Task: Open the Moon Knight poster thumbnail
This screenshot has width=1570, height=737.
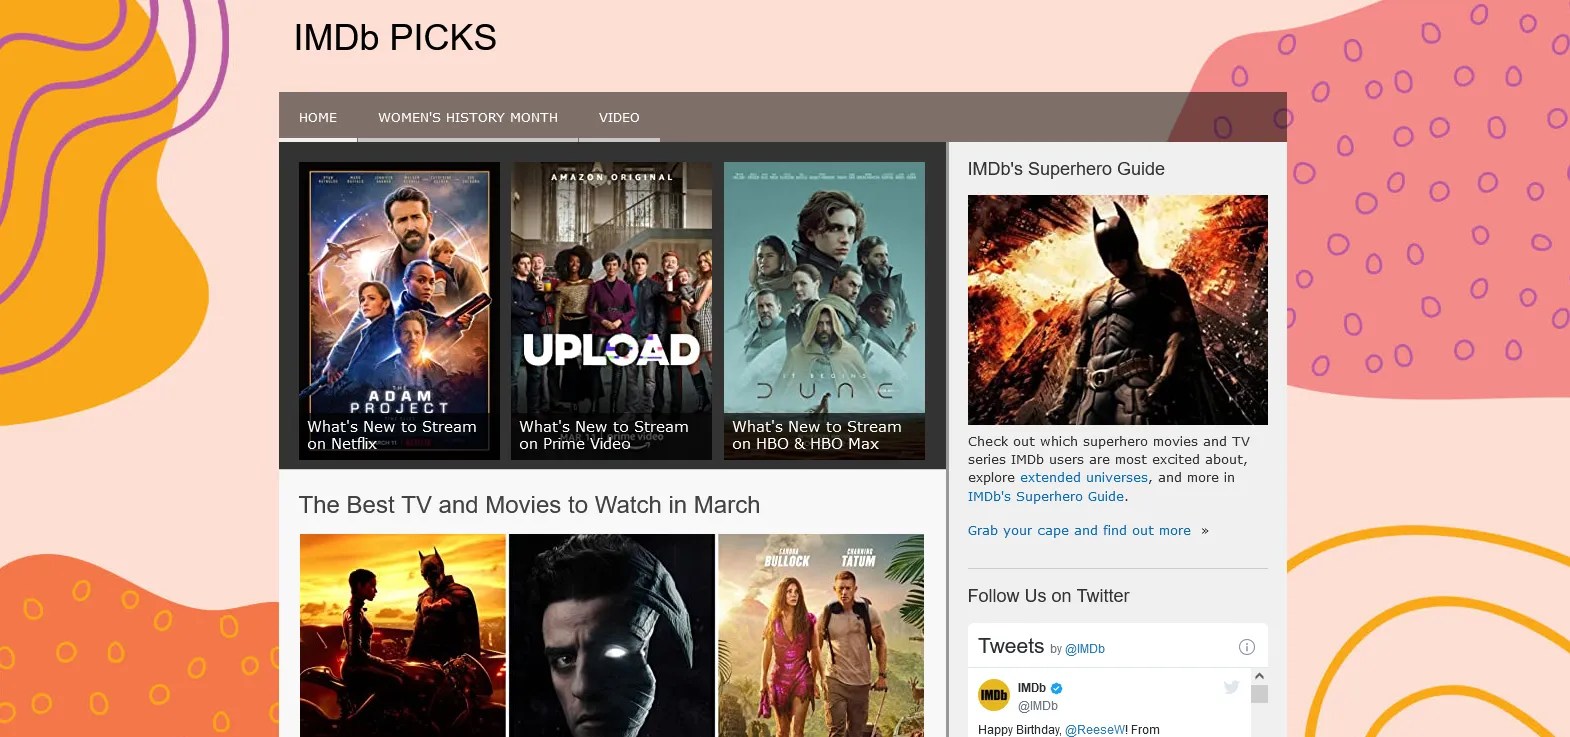Action: coord(612,636)
